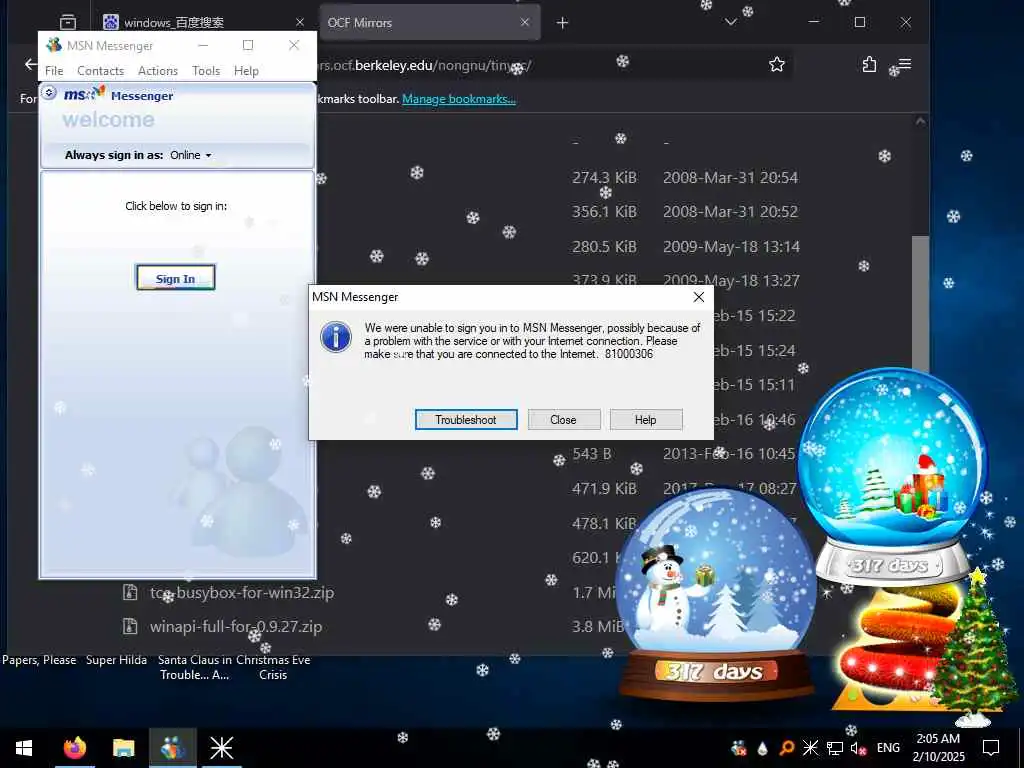This screenshot has height=768, width=1024.
Task: Close the OCF Mirrors tab
Action: pos(524,22)
